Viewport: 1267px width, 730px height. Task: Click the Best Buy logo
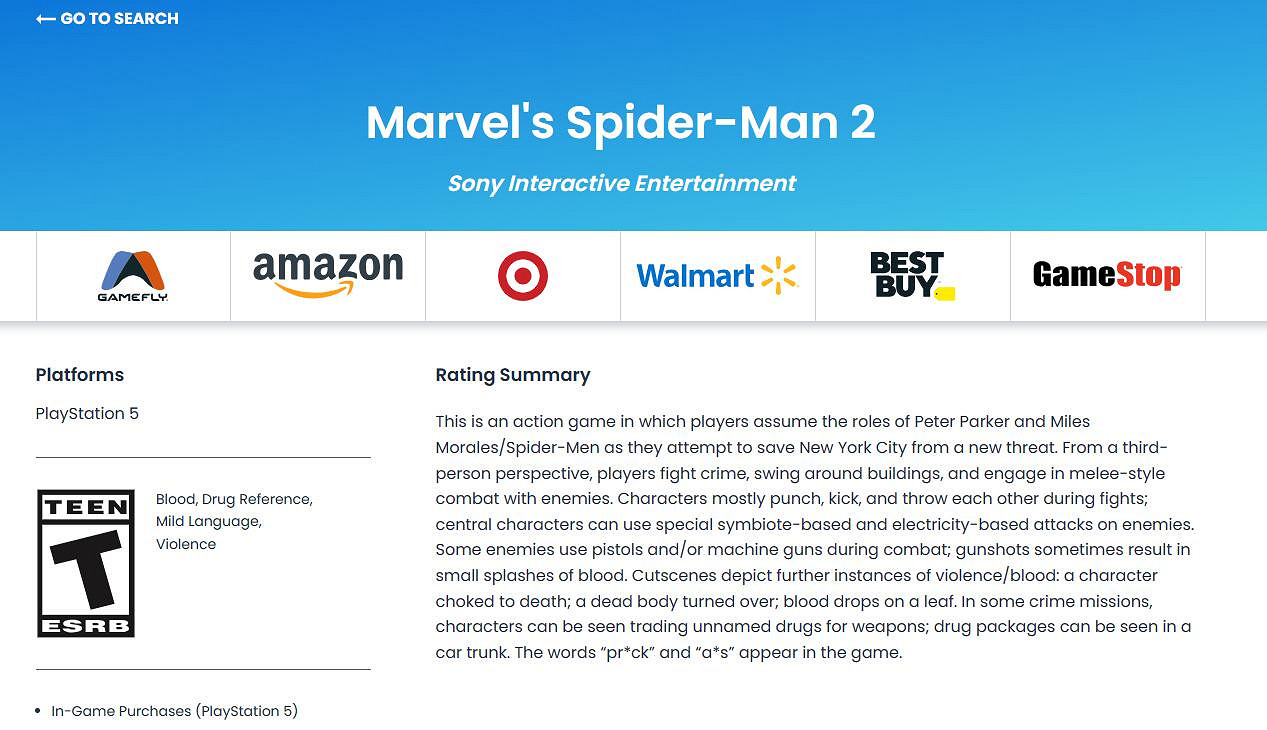[912, 276]
